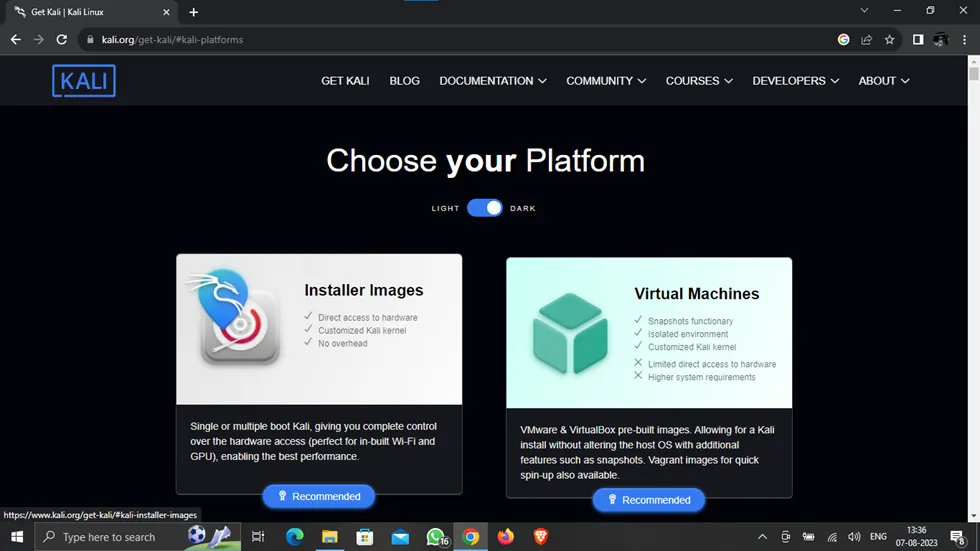This screenshot has height=551, width=980.
Task: Bookmark this page with the star icon
Action: pos(889,39)
